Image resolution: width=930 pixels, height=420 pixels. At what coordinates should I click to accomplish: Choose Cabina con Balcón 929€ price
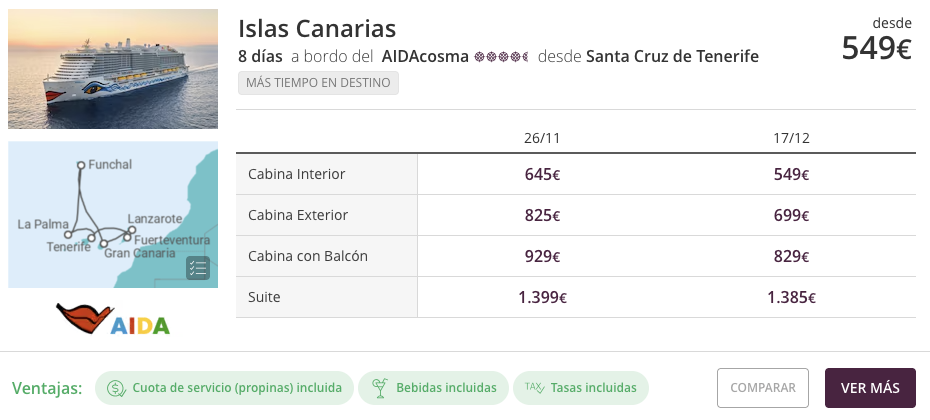pos(542,256)
